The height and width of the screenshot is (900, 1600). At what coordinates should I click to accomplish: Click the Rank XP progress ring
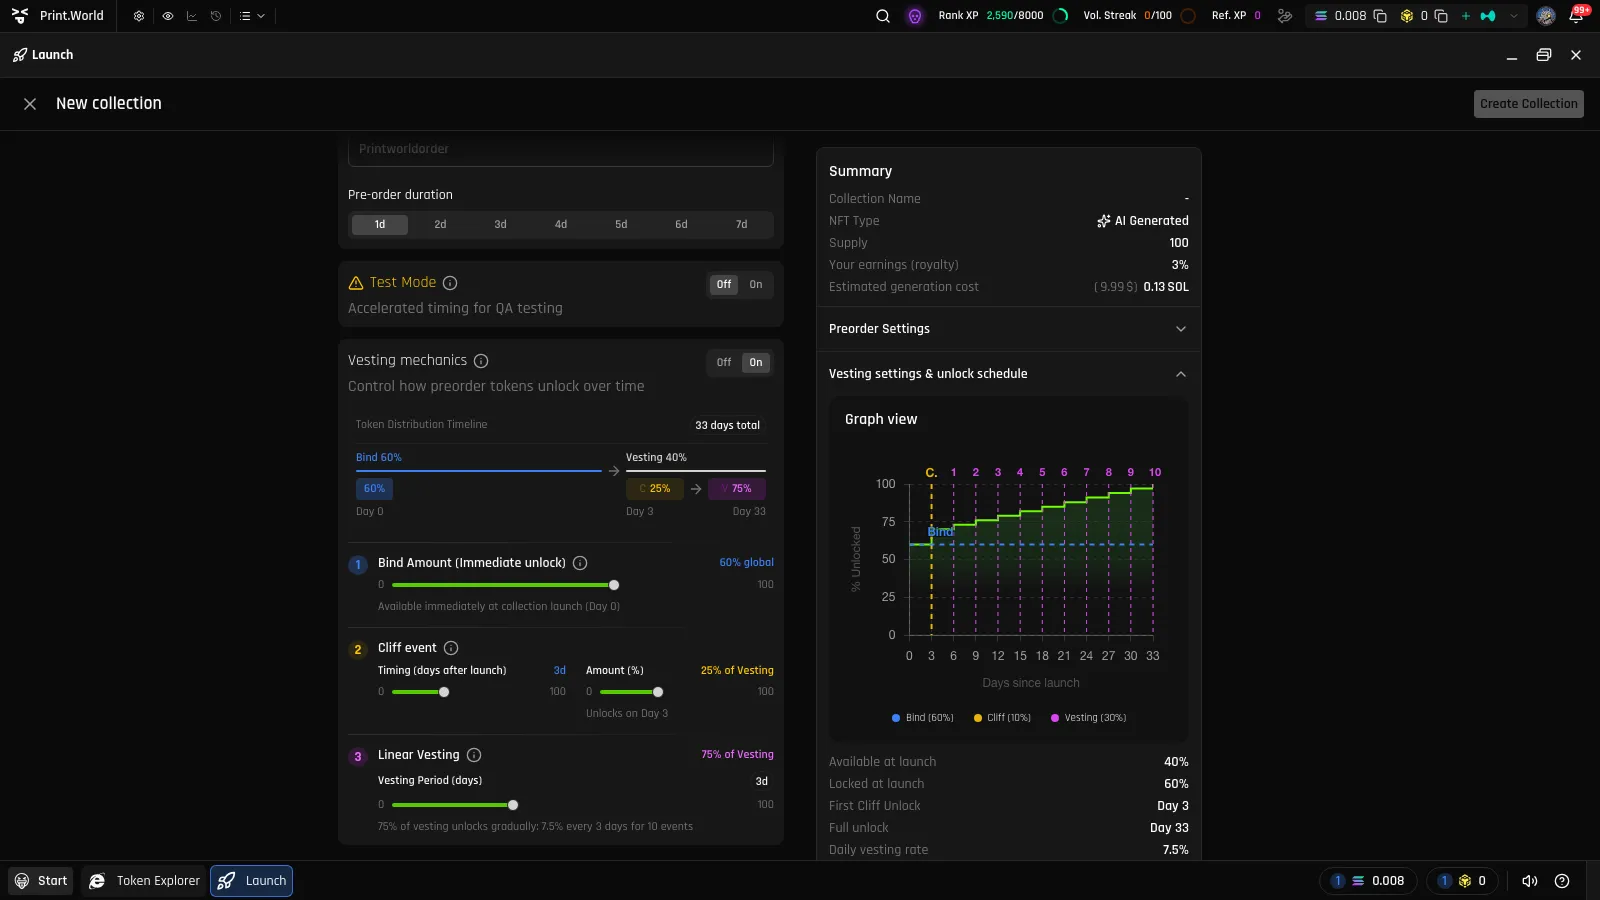coord(1062,16)
